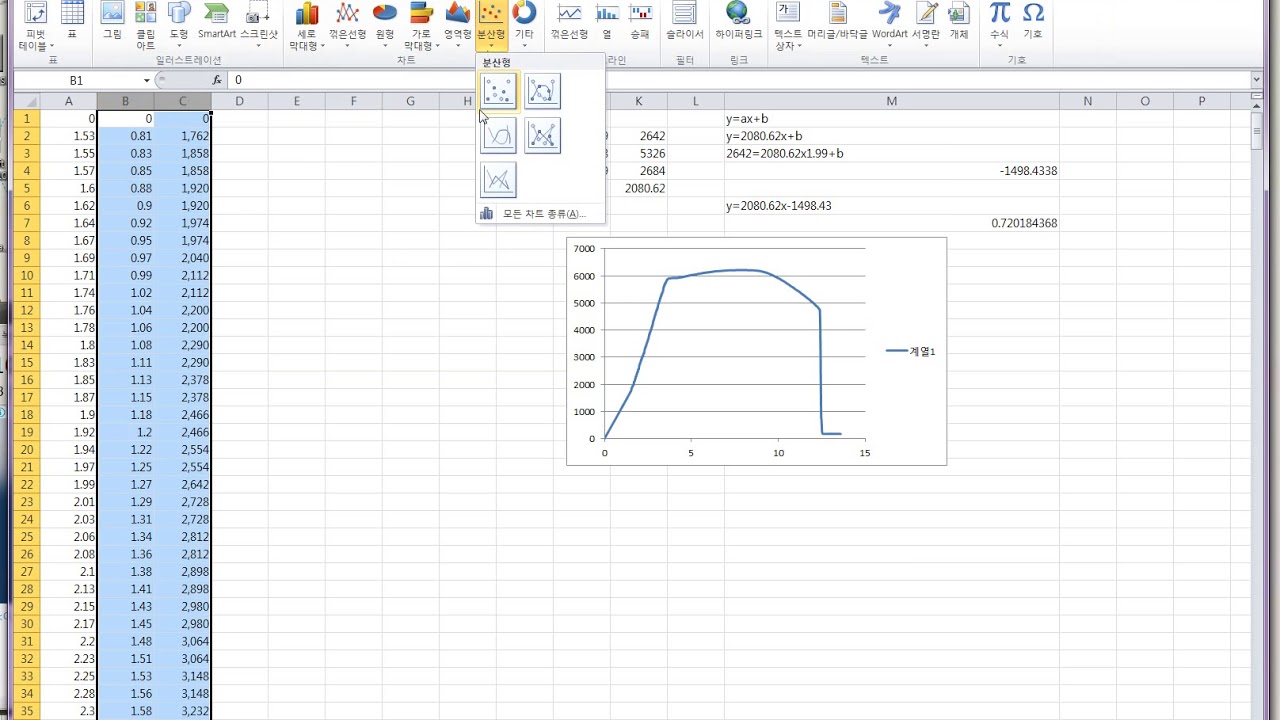Select column D header

coord(240,101)
